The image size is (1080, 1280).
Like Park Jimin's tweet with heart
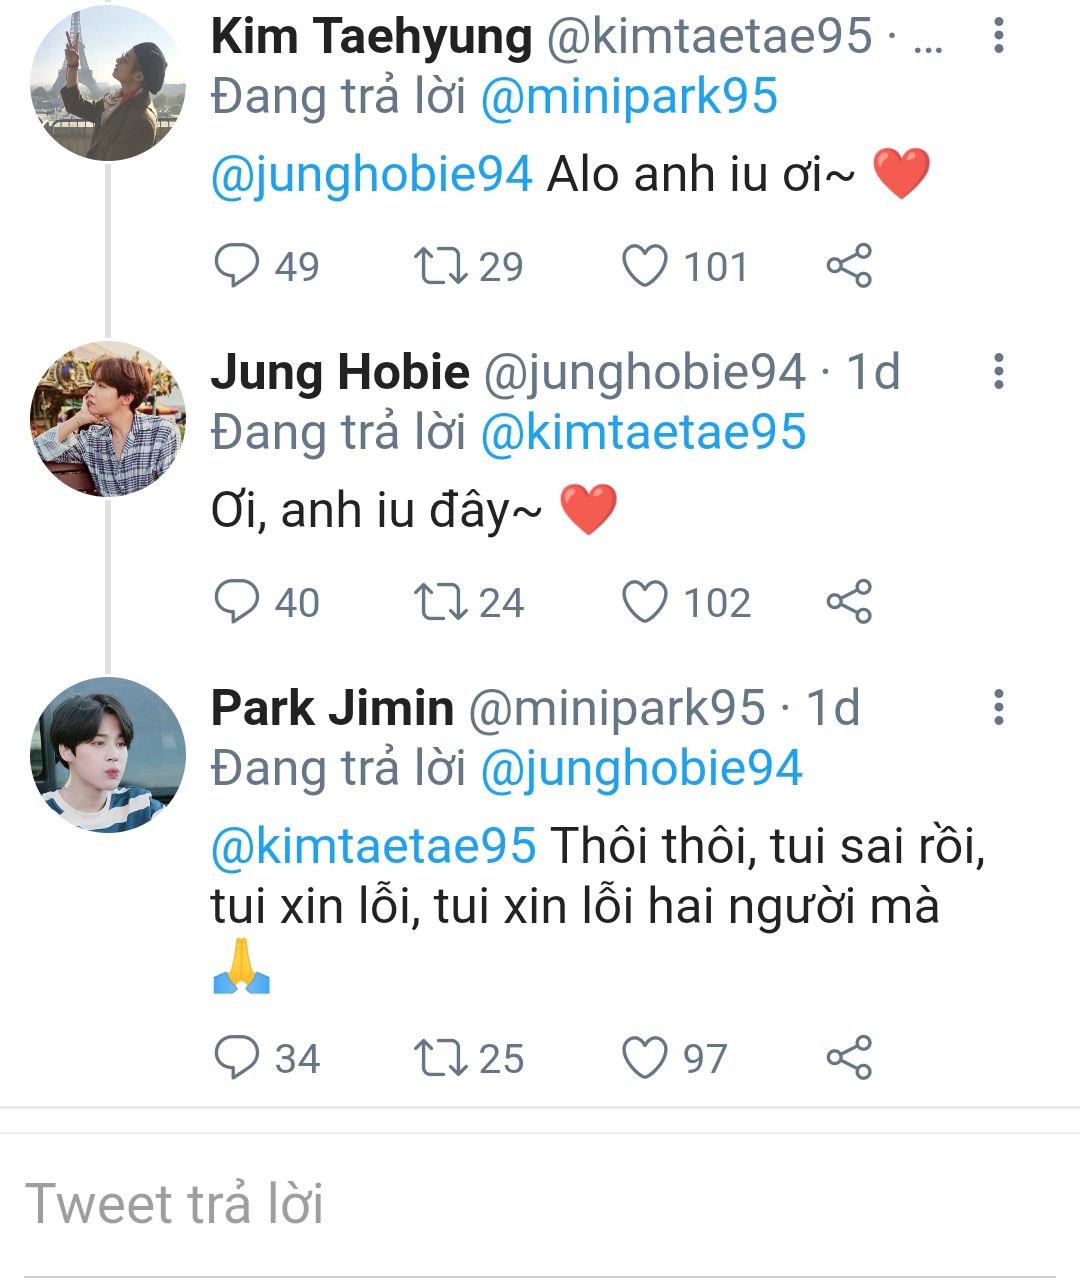645,1058
